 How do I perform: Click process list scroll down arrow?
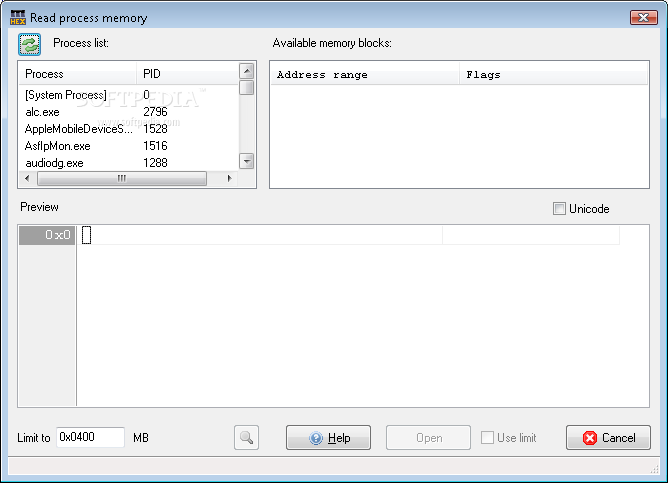click(247, 161)
